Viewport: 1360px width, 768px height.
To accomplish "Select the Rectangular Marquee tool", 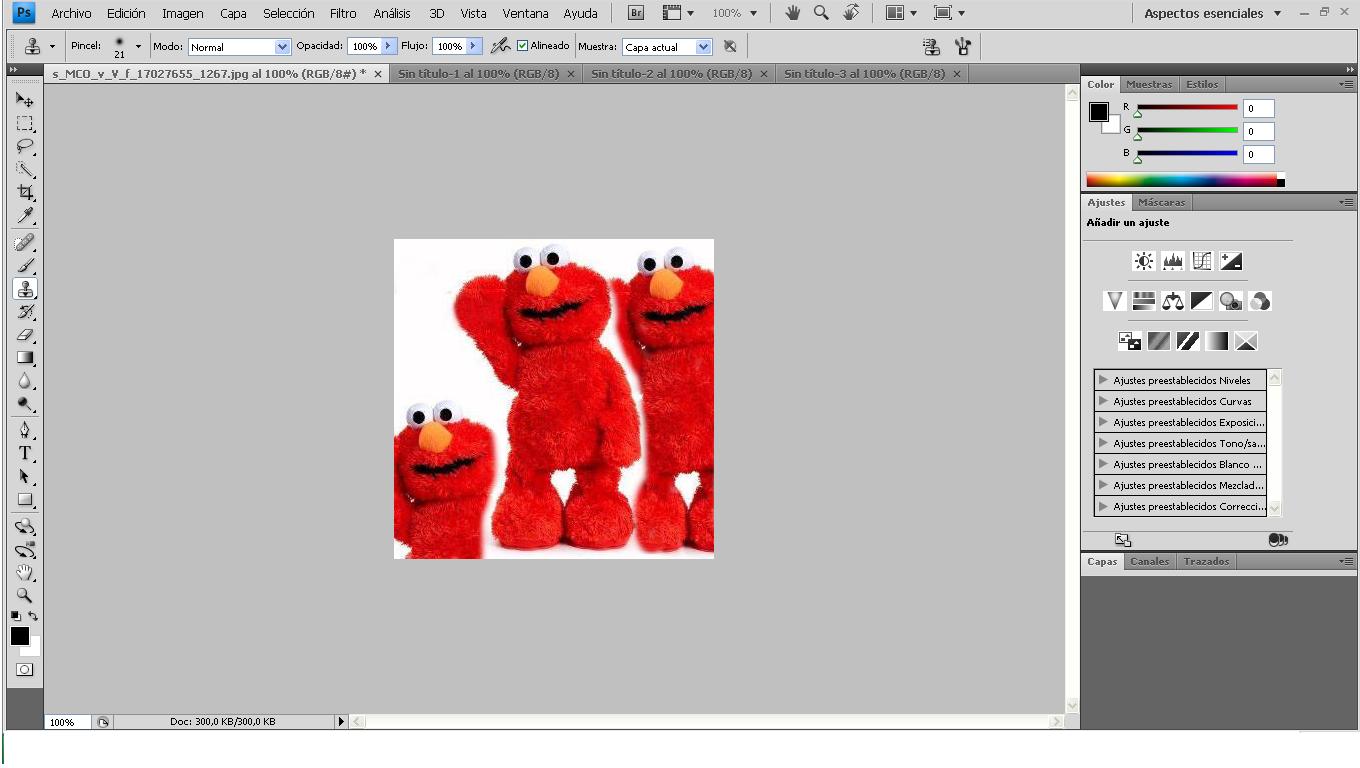I will (25, 123).
